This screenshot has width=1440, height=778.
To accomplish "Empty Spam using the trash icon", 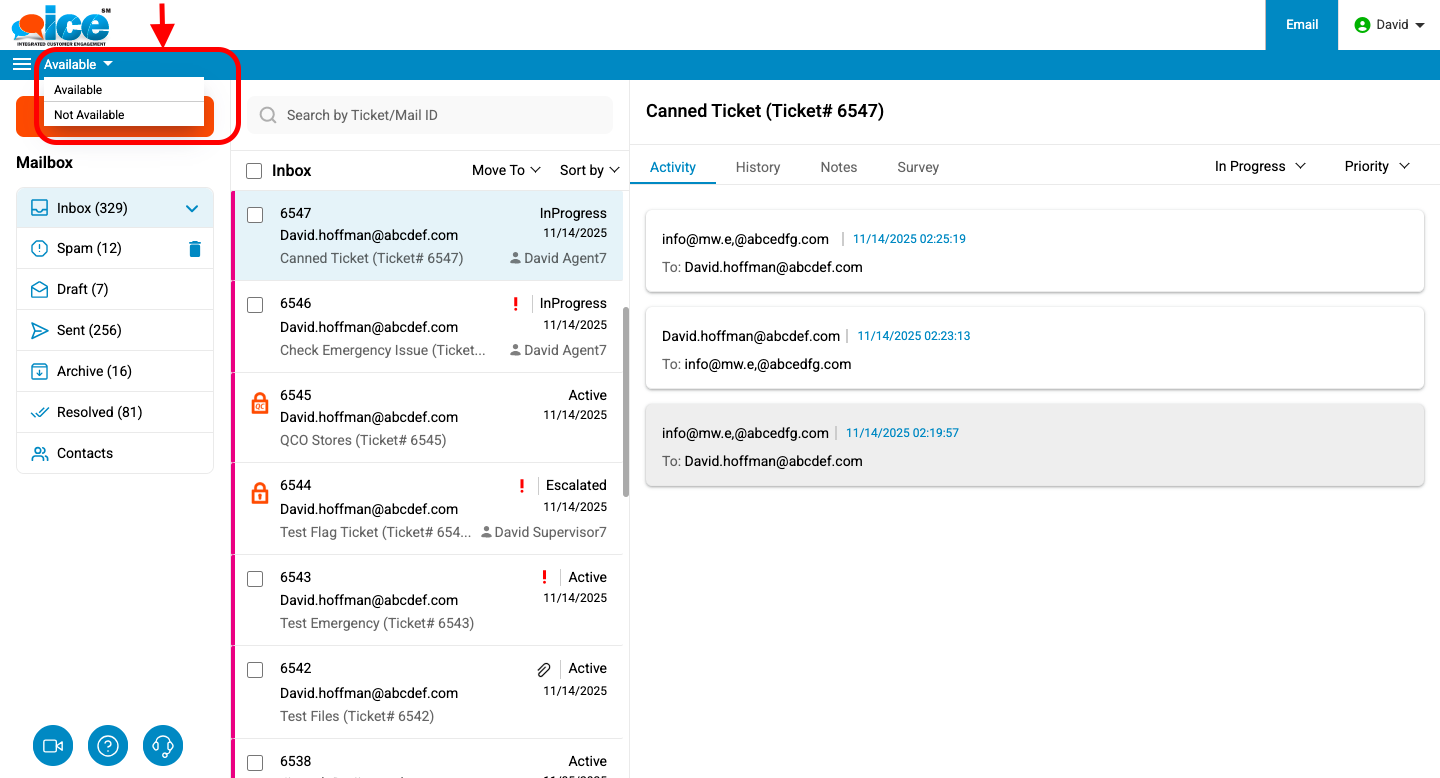I will click(195, 249).
